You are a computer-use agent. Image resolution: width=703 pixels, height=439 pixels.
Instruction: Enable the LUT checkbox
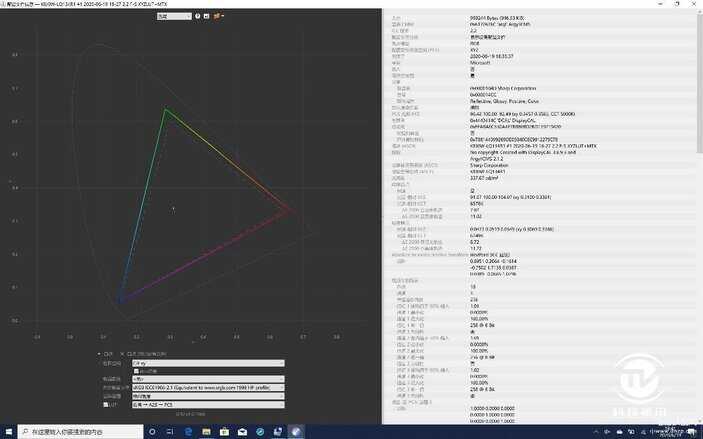(104, 404)
